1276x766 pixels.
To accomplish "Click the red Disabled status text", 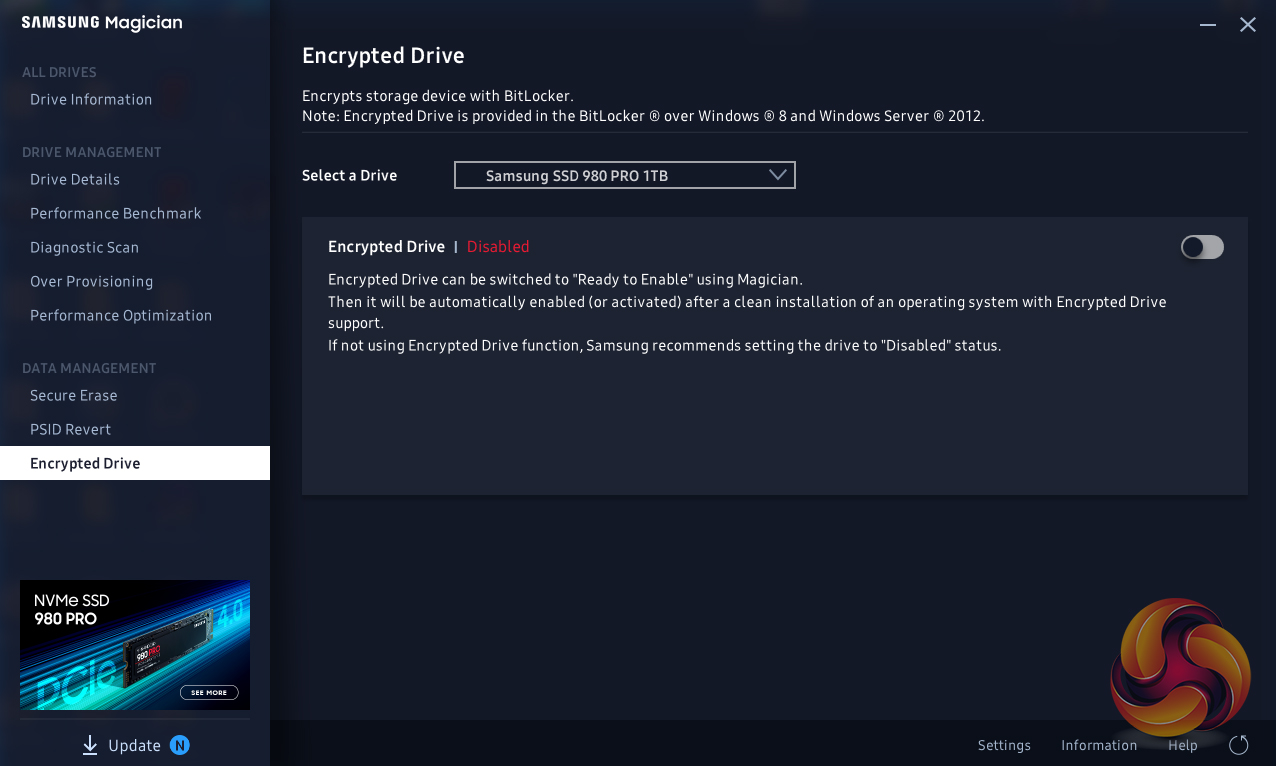I will [498, 247].
